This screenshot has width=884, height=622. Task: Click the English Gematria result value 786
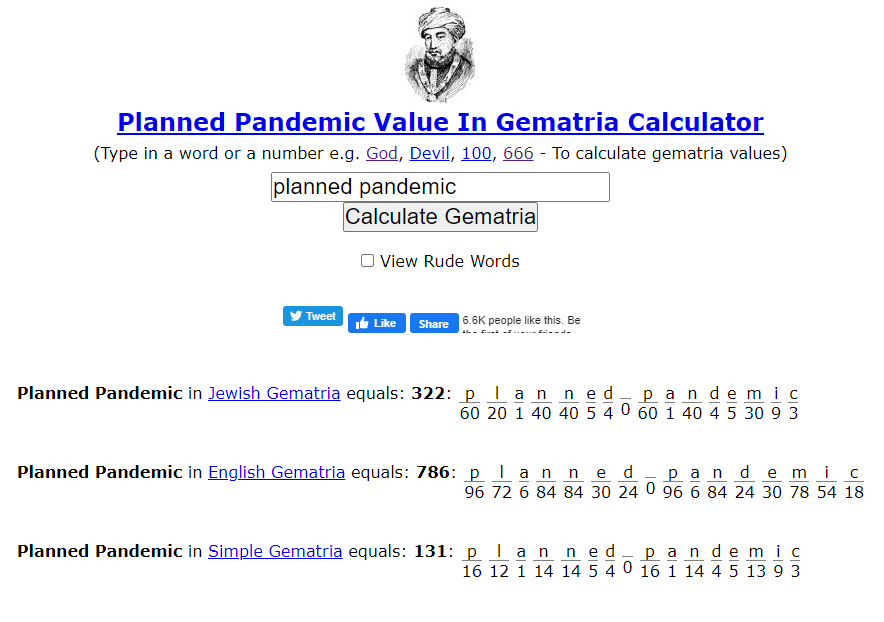click(432, 472)
